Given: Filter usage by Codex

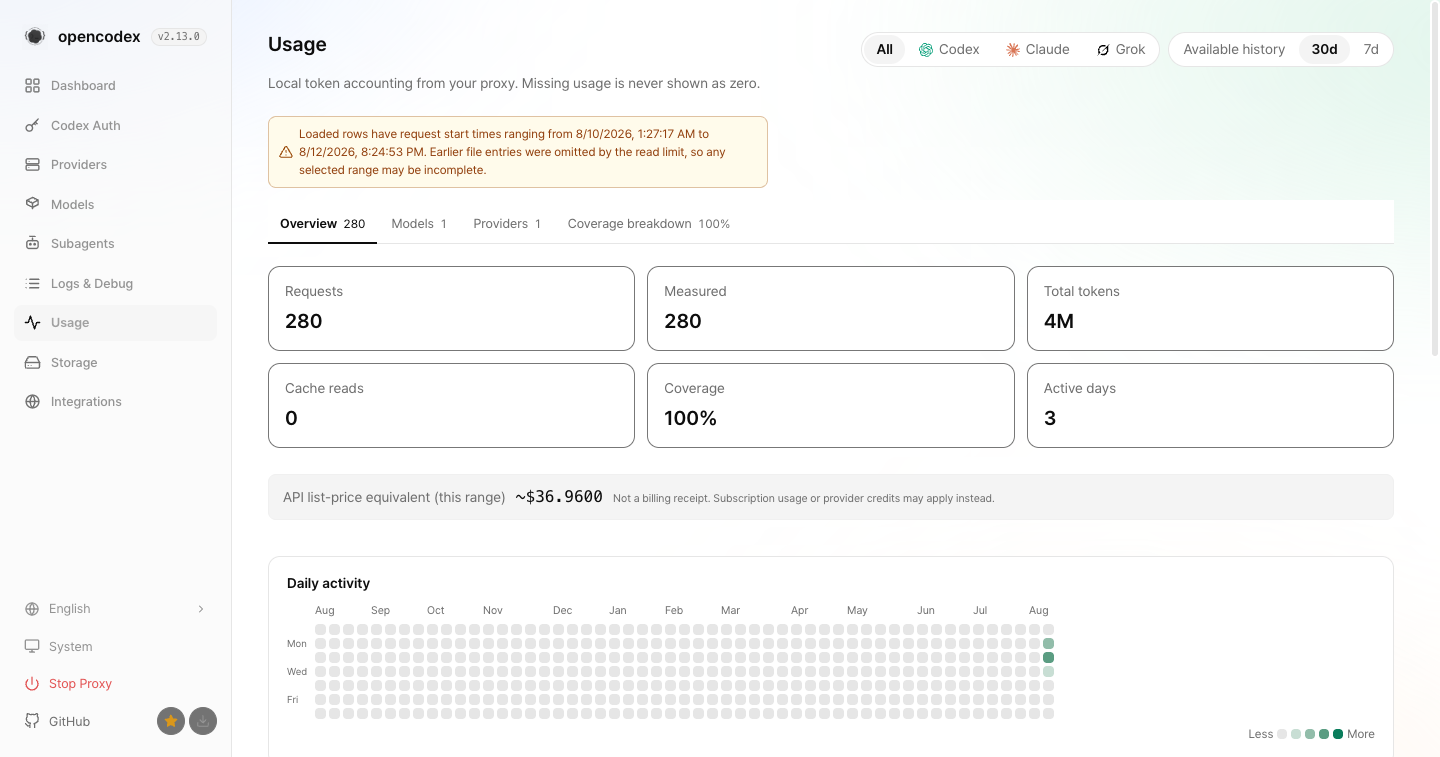Looking at the screenshot, I should (x=949, y=50).
